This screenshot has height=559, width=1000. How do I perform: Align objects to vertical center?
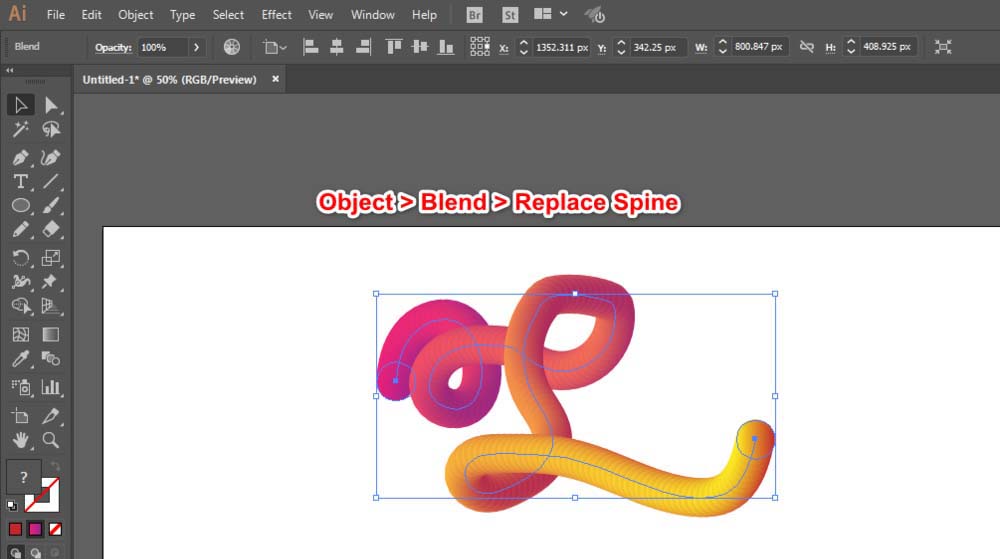420,47
